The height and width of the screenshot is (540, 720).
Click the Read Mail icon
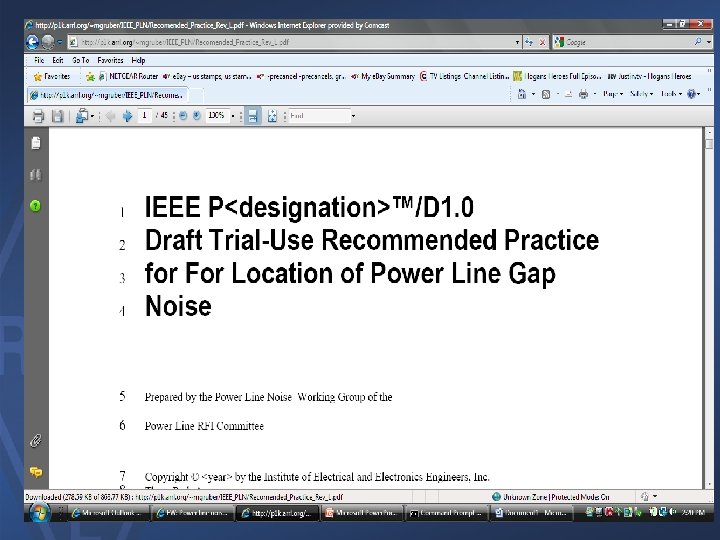(x=568, y=94)
